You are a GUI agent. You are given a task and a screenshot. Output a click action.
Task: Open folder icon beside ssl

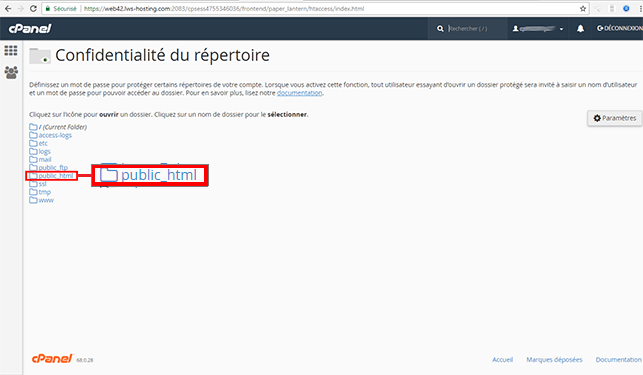coord(33,184)
